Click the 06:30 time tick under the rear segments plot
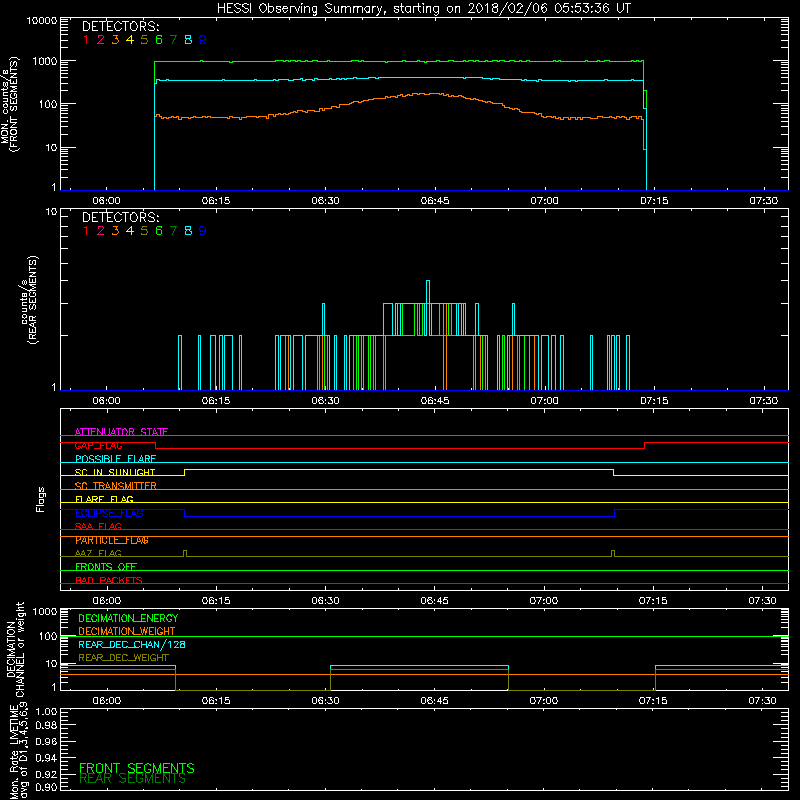Screen dimensions: 800x800 pos(325,401)
